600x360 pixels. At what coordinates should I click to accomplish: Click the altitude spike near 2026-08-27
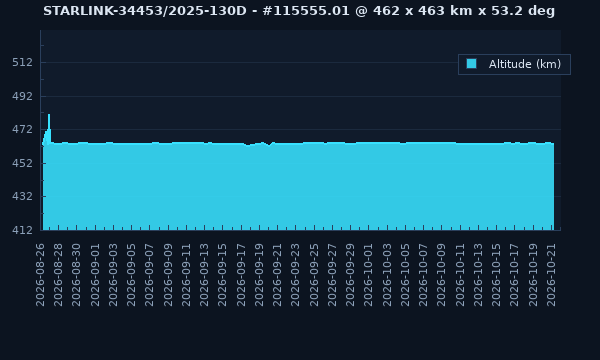[x=49, y=122]
